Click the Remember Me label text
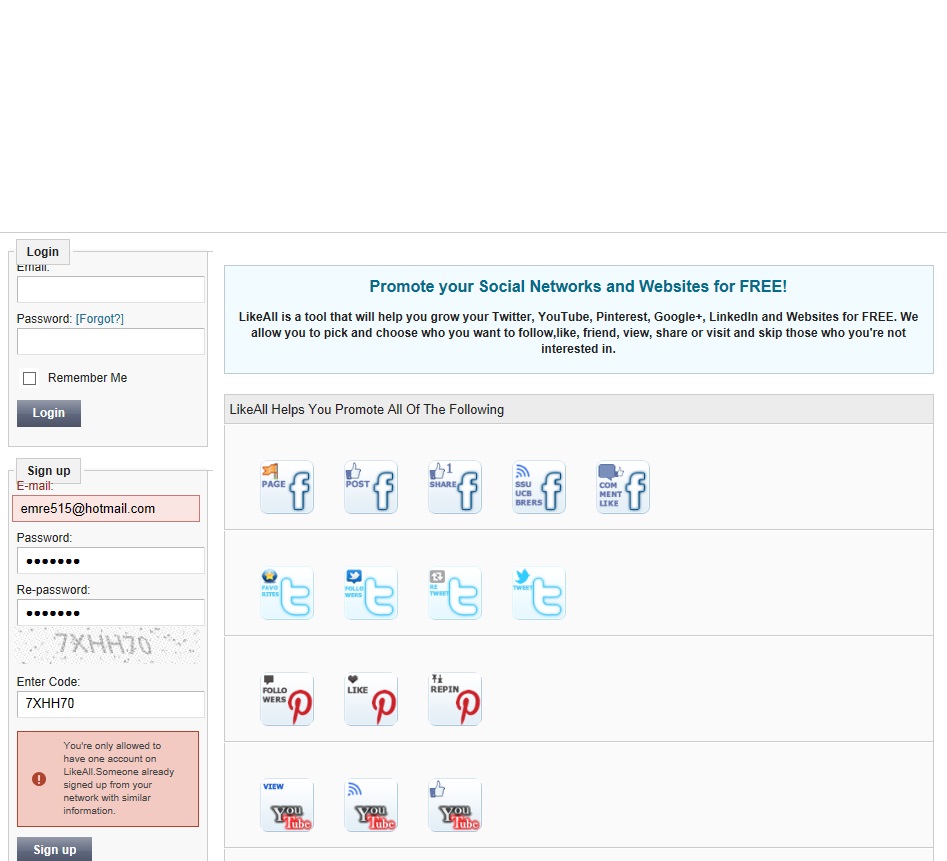 (88, 378)
